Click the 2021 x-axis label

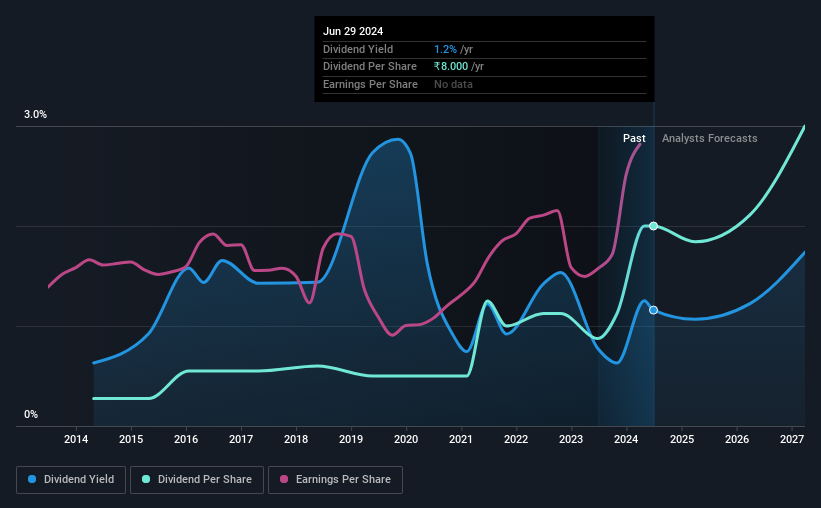point(461,439)
